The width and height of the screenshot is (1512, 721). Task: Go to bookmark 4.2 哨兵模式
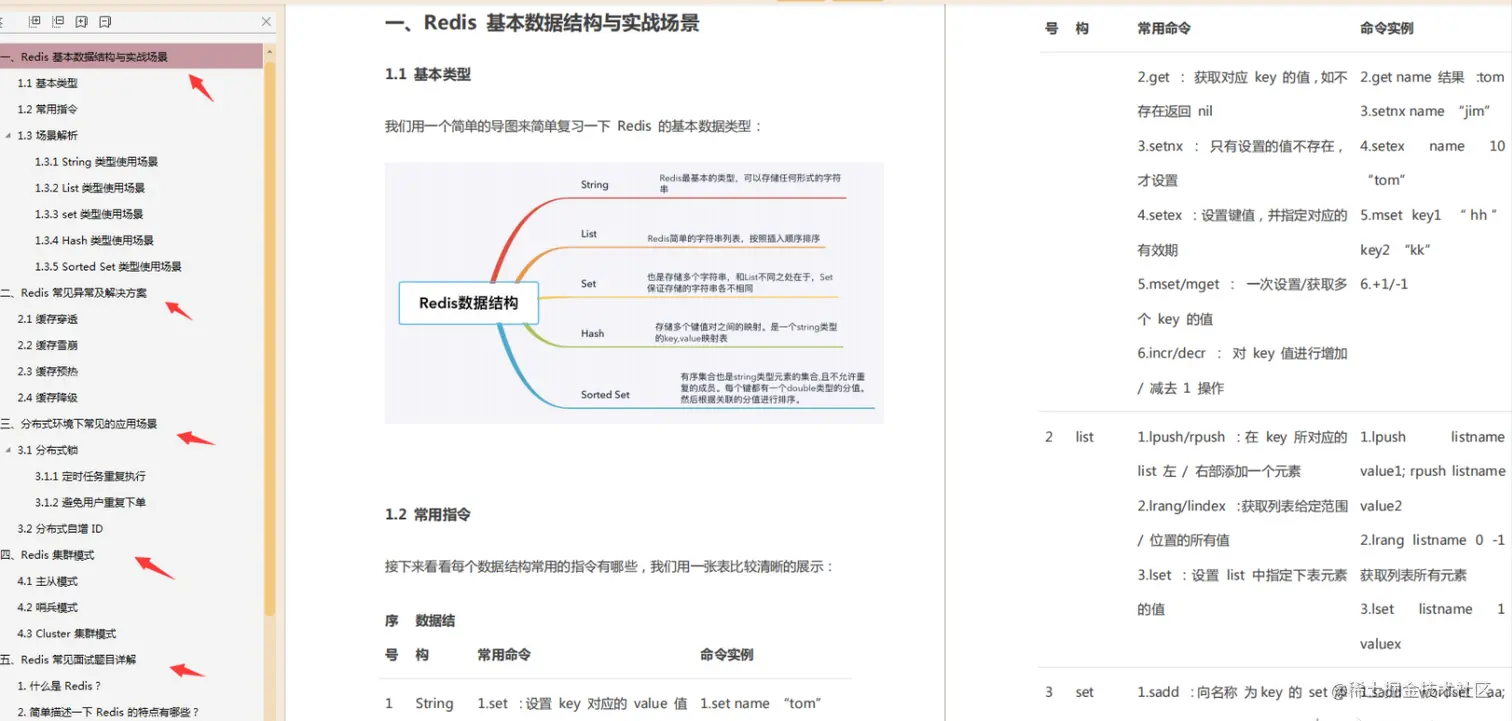coord(47,607)
